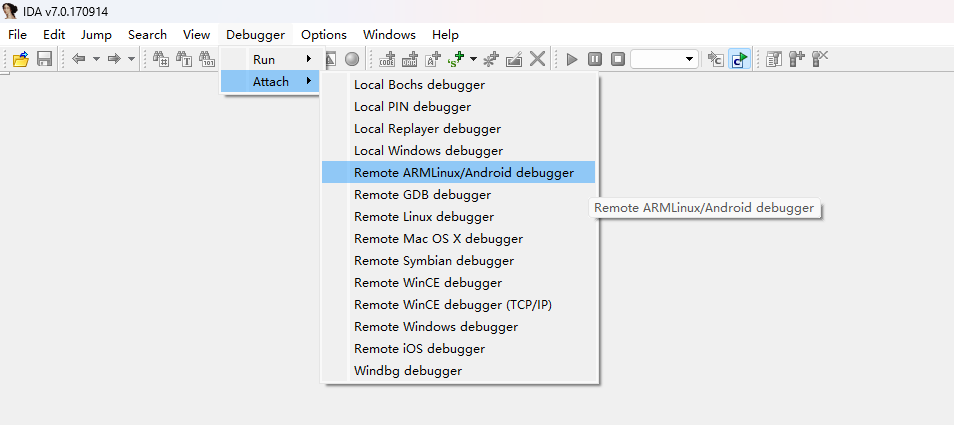This screenshot has width=954, height=425.
Task: Click the pencil rename/edit toolbar icon
Action: coord(514,59)
